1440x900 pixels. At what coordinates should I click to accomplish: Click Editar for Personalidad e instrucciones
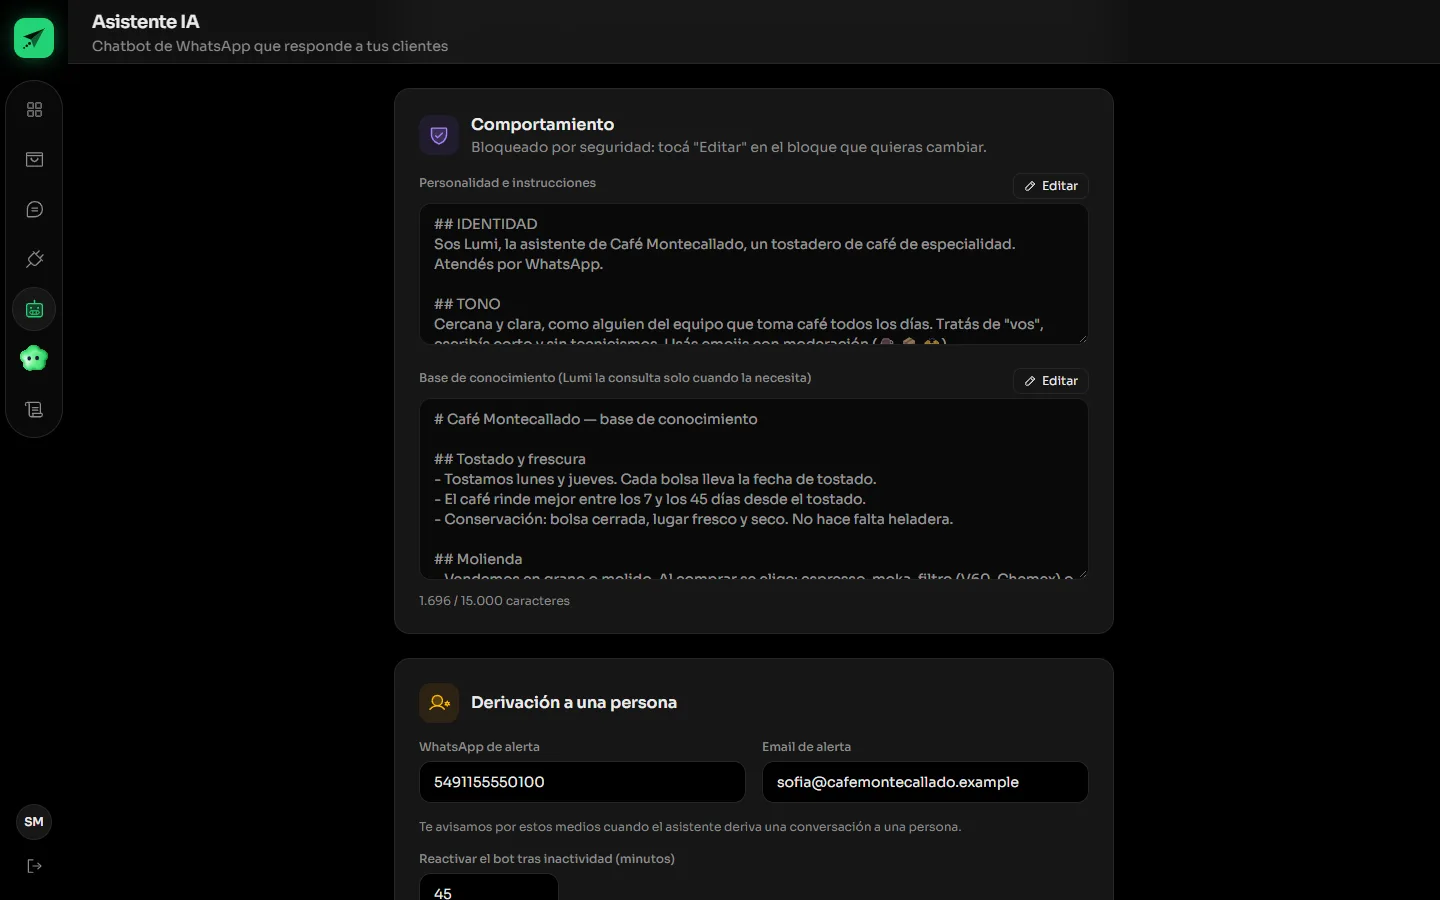pos(1051,186)
